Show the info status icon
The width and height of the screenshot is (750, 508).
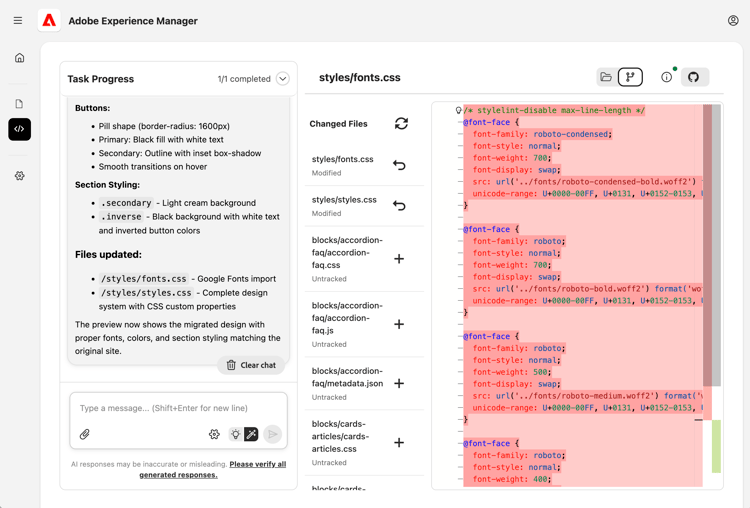(x=666, y=77)
